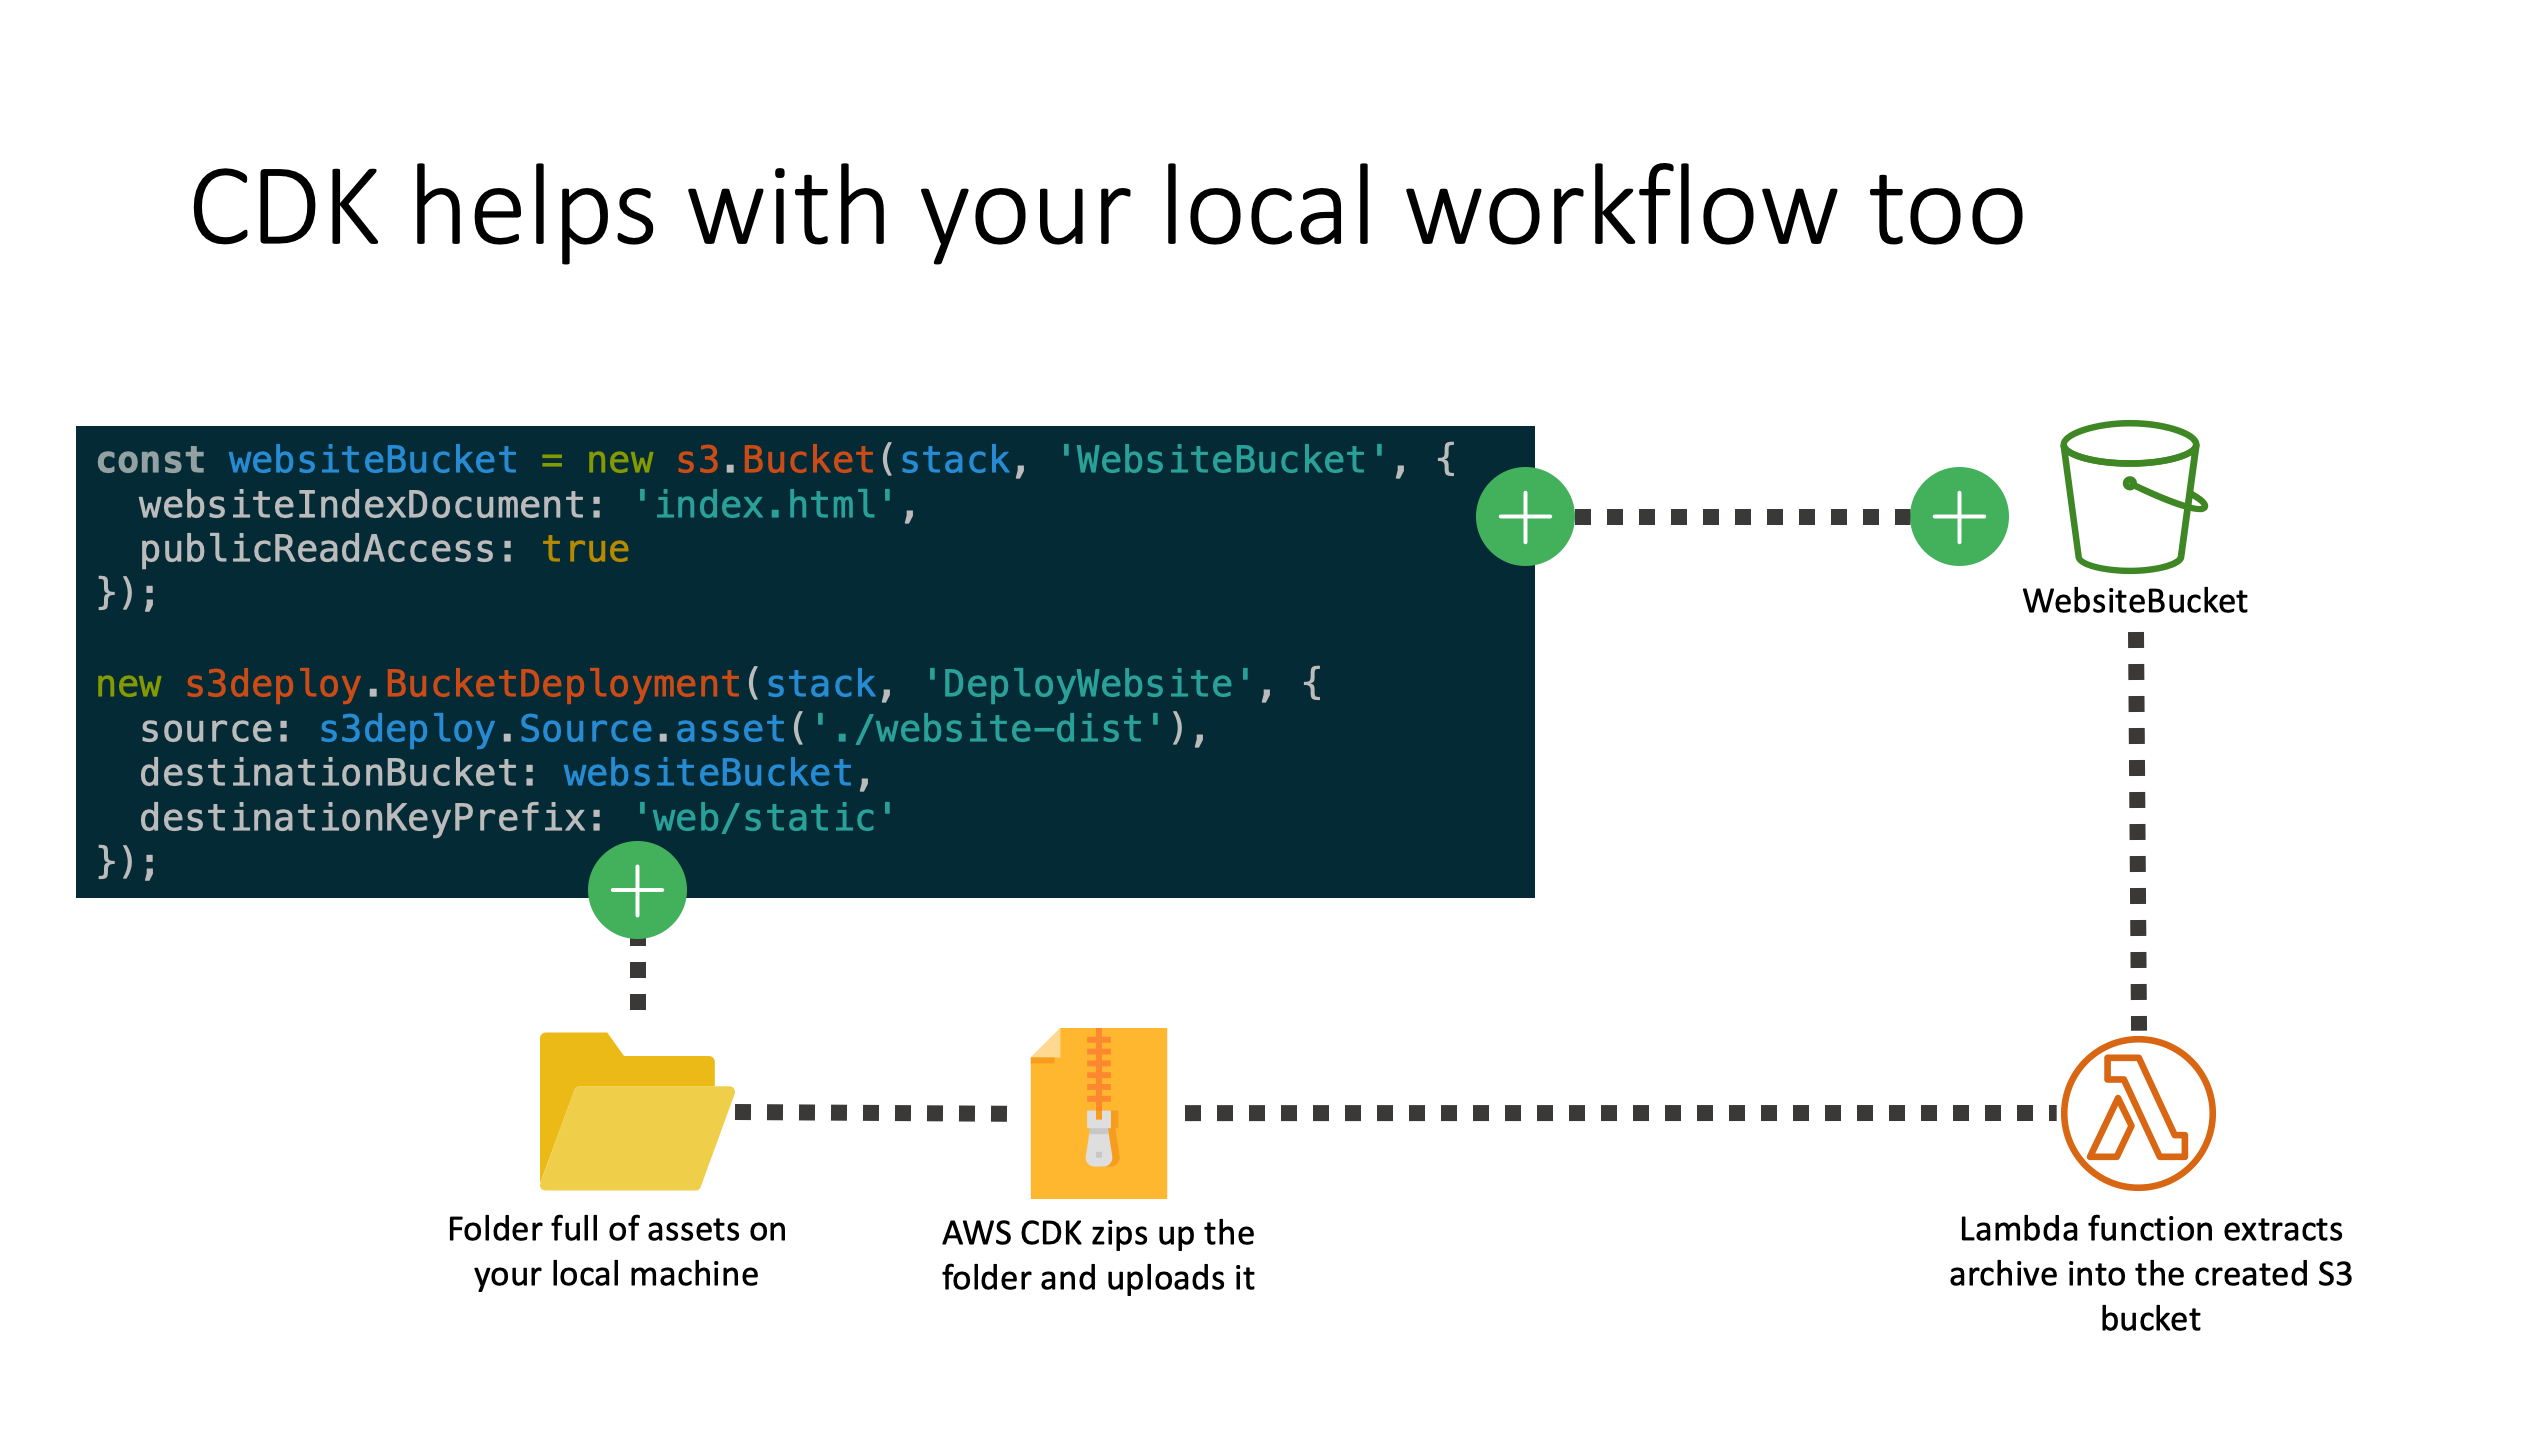Click the green plus circle next to the bucket icon

(1959, 517)
